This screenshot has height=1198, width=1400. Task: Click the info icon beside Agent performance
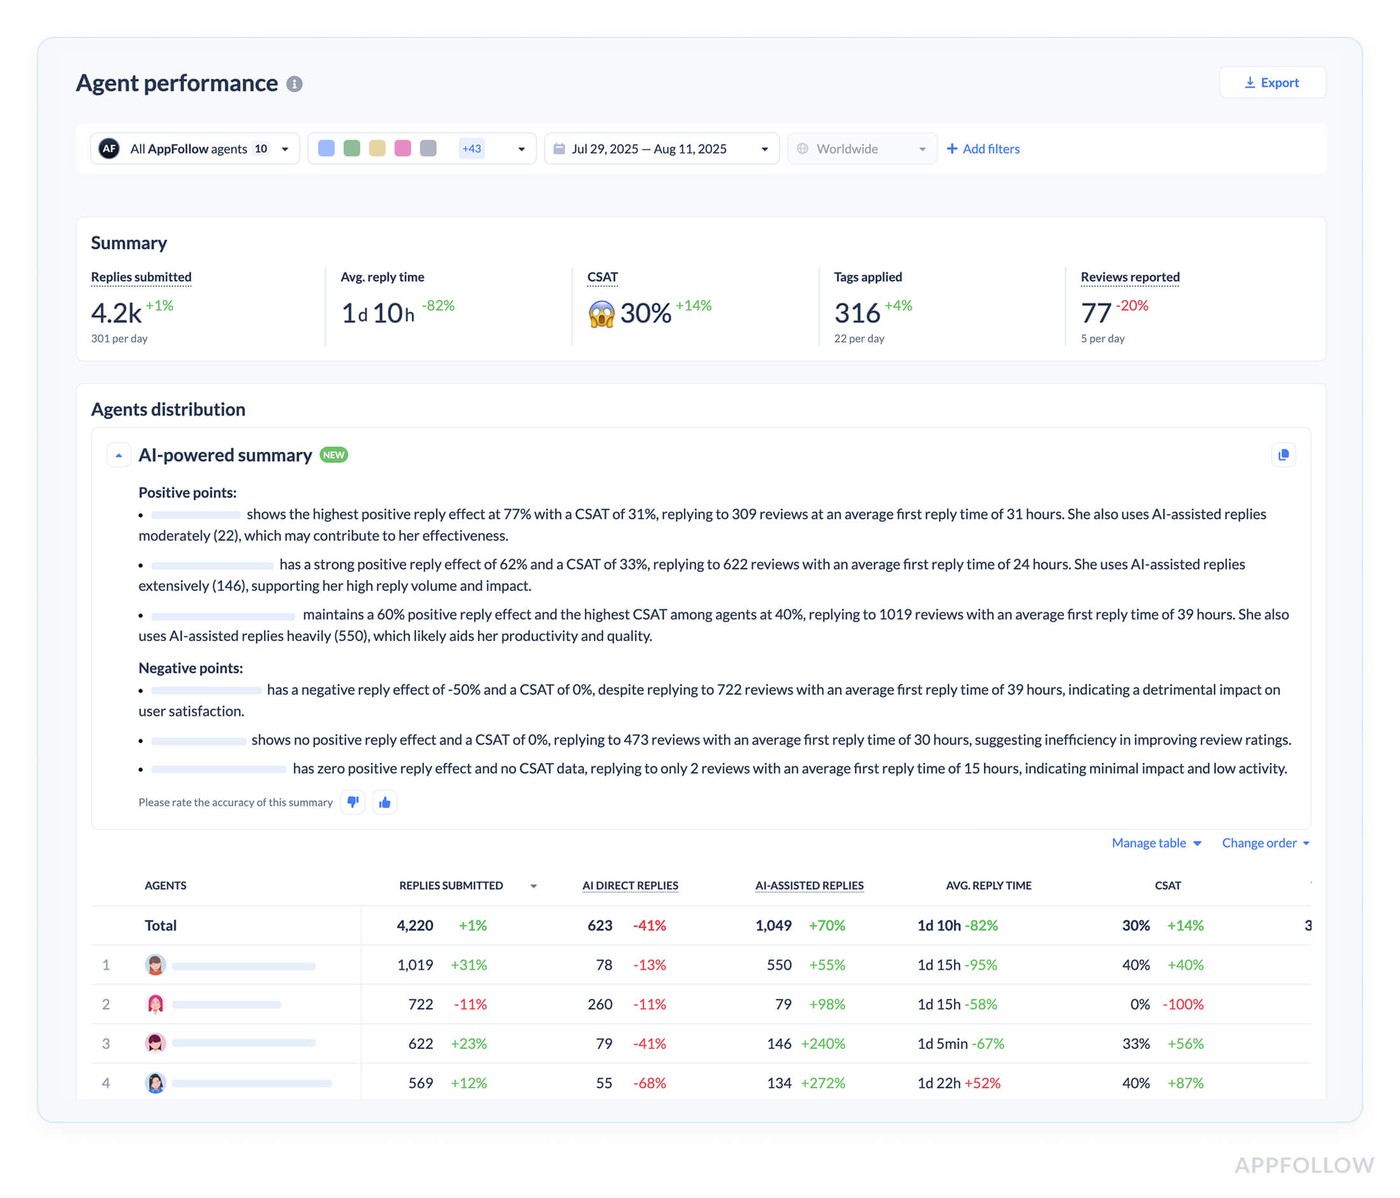(x=294, y=84)
